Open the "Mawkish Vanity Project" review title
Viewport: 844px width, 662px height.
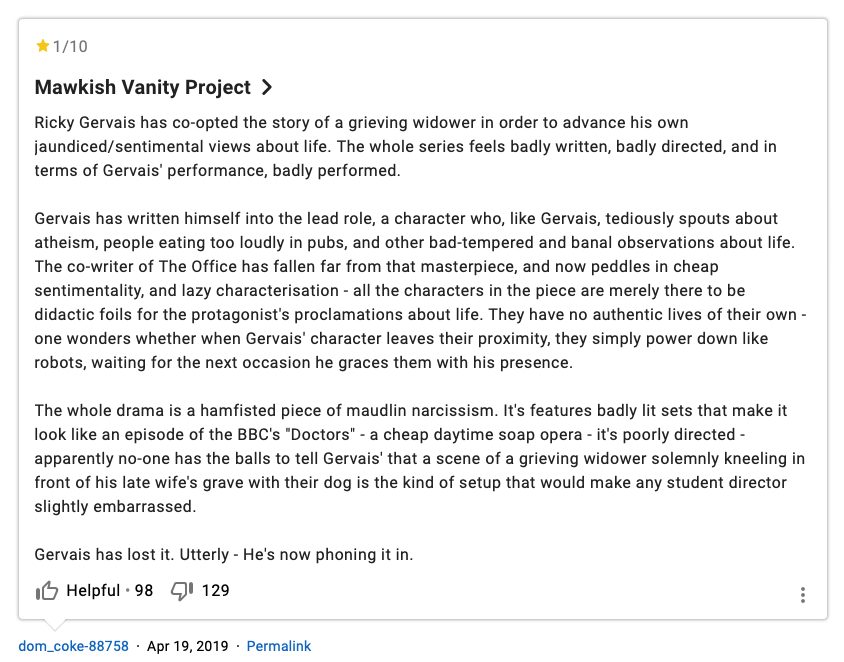(x=142, y=87)
